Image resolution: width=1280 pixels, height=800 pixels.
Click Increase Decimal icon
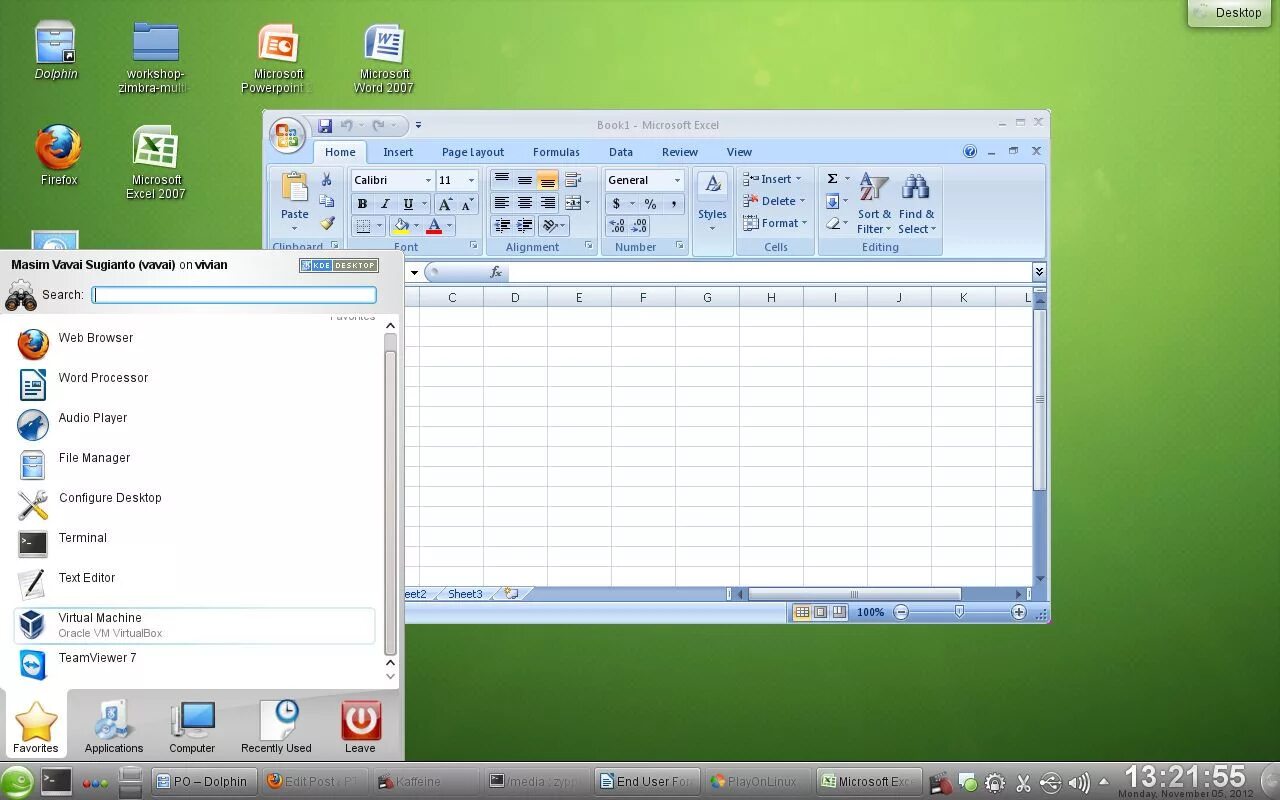pyautogui.click(x=617, y=226)
